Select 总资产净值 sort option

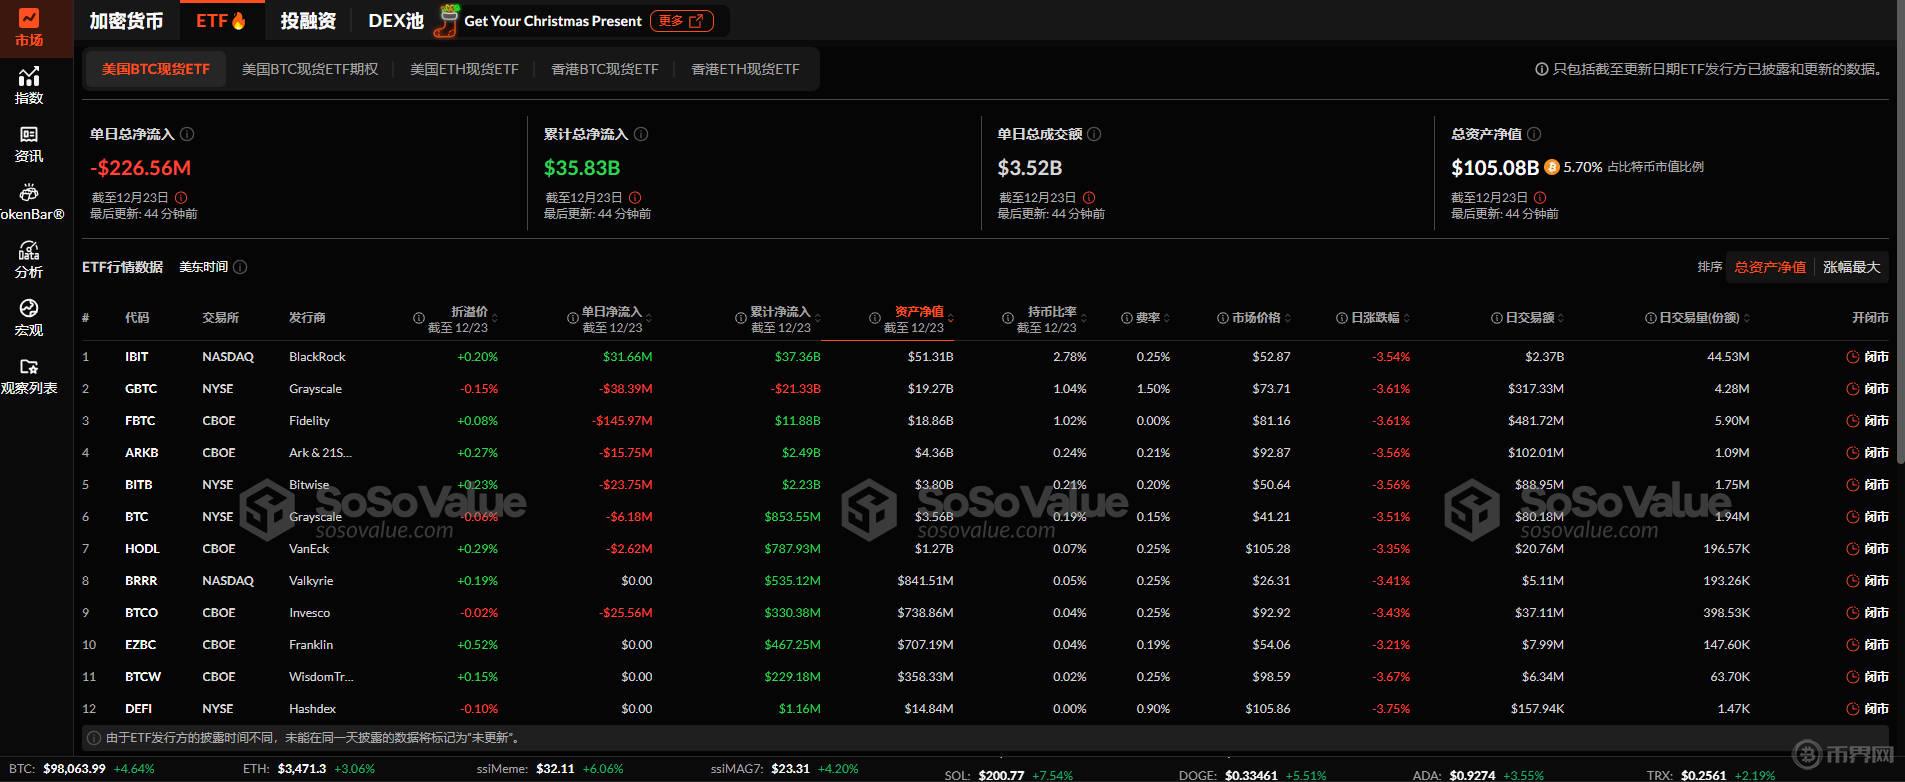(x=1769, y=267)
